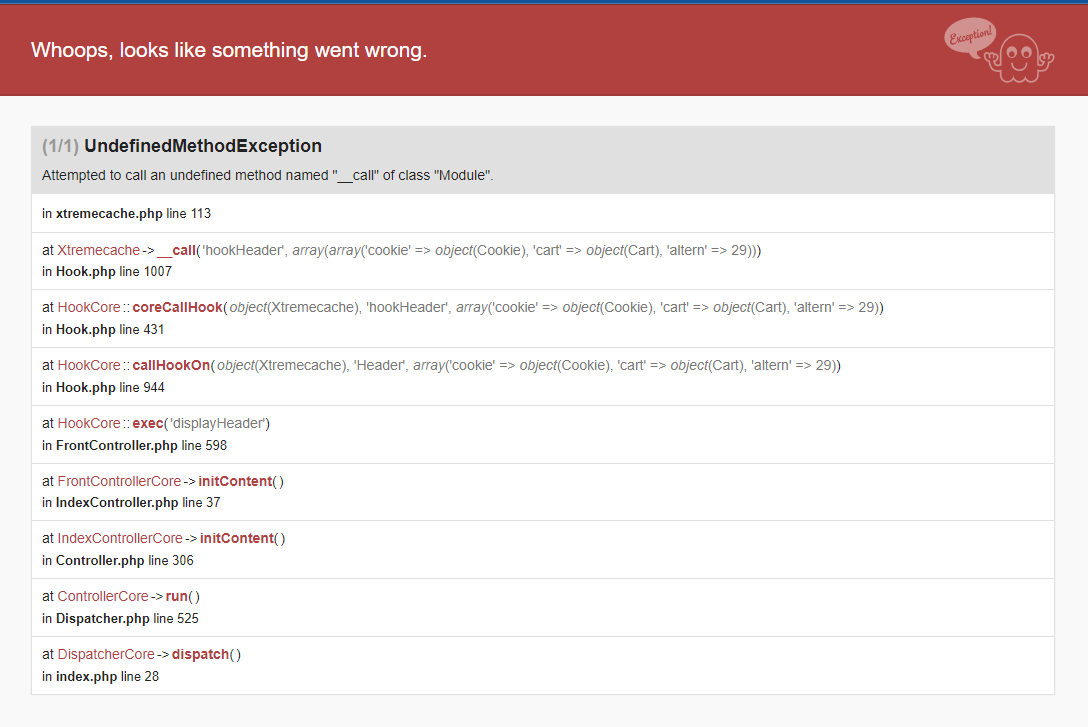The image size is (1088, 727).
Task: Click the DispatcherCore class name
Action: click(106, 654)
